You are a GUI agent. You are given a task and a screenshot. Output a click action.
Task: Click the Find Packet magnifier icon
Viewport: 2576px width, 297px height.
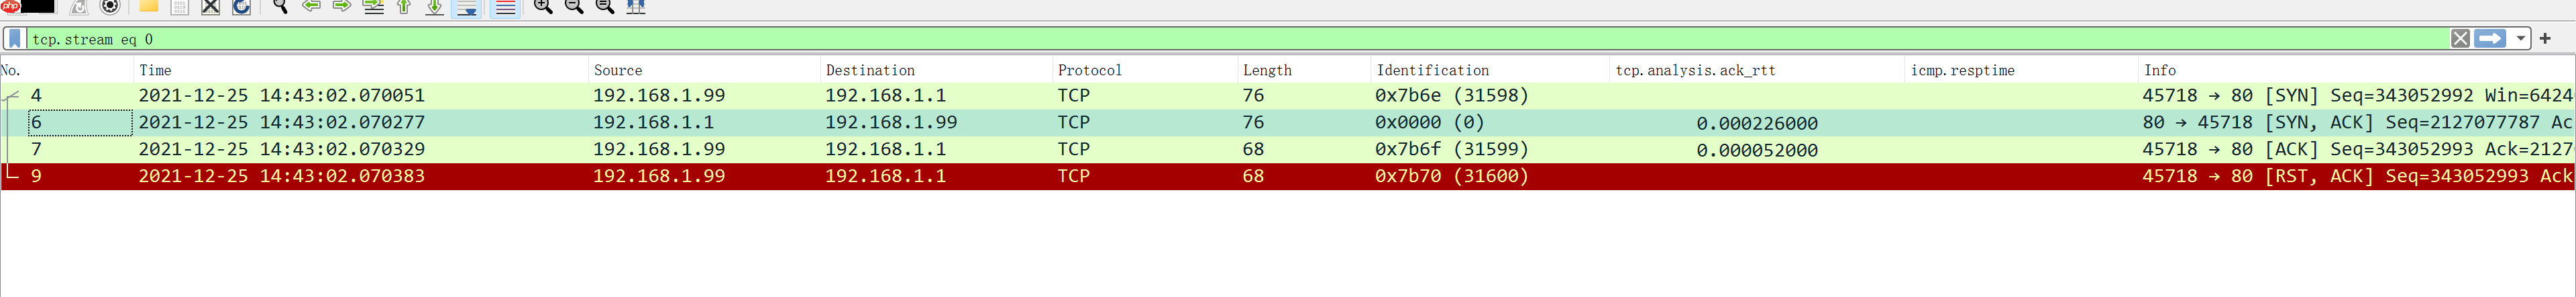[x=280, y=6]
